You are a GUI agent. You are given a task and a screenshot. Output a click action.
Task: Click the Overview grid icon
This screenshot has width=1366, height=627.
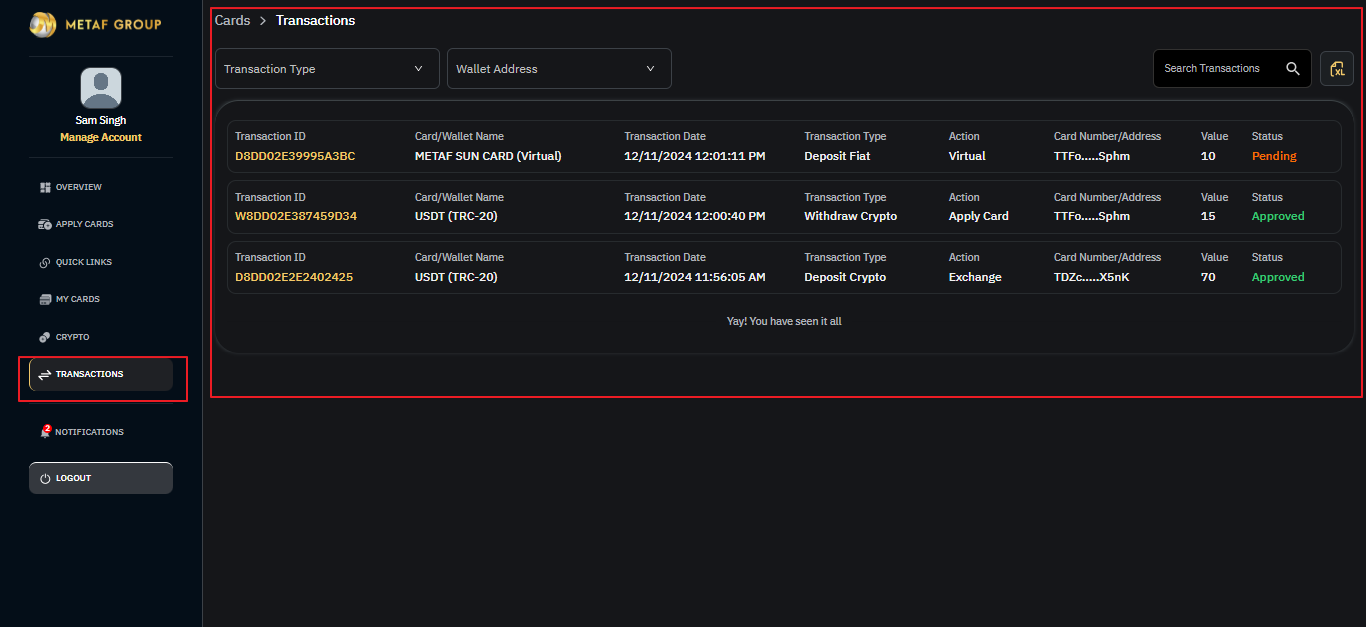tap(45, 187)
